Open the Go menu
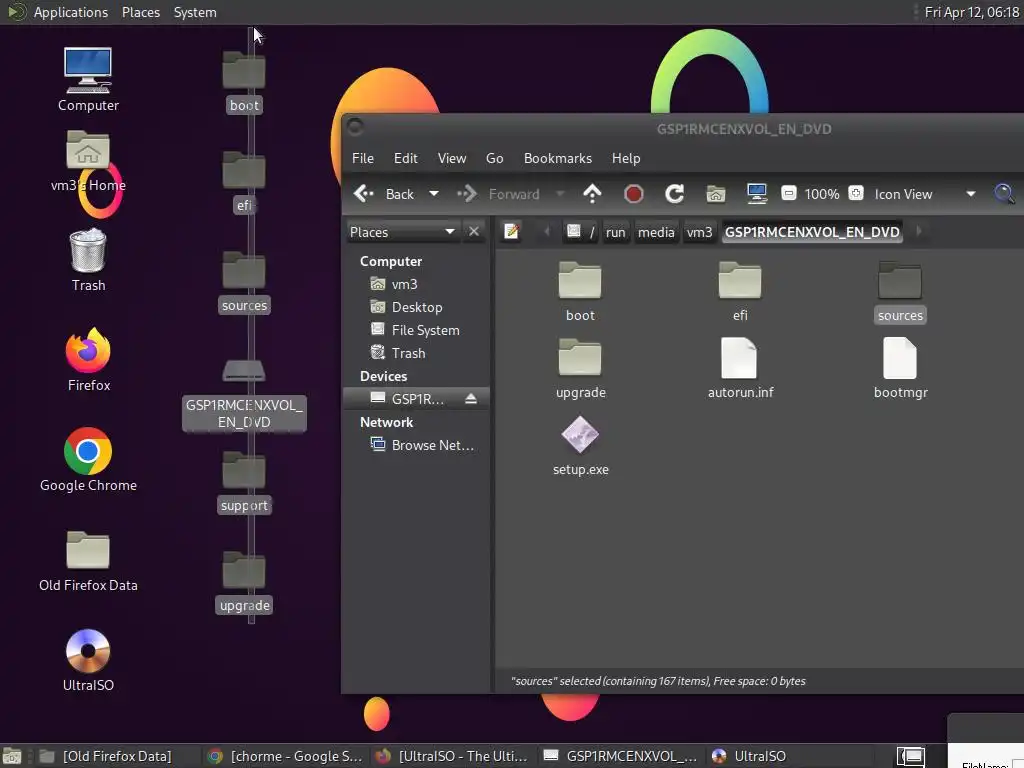Image resolution: width=1024 pixels, height=768 pixels. (x=494, y=158)
